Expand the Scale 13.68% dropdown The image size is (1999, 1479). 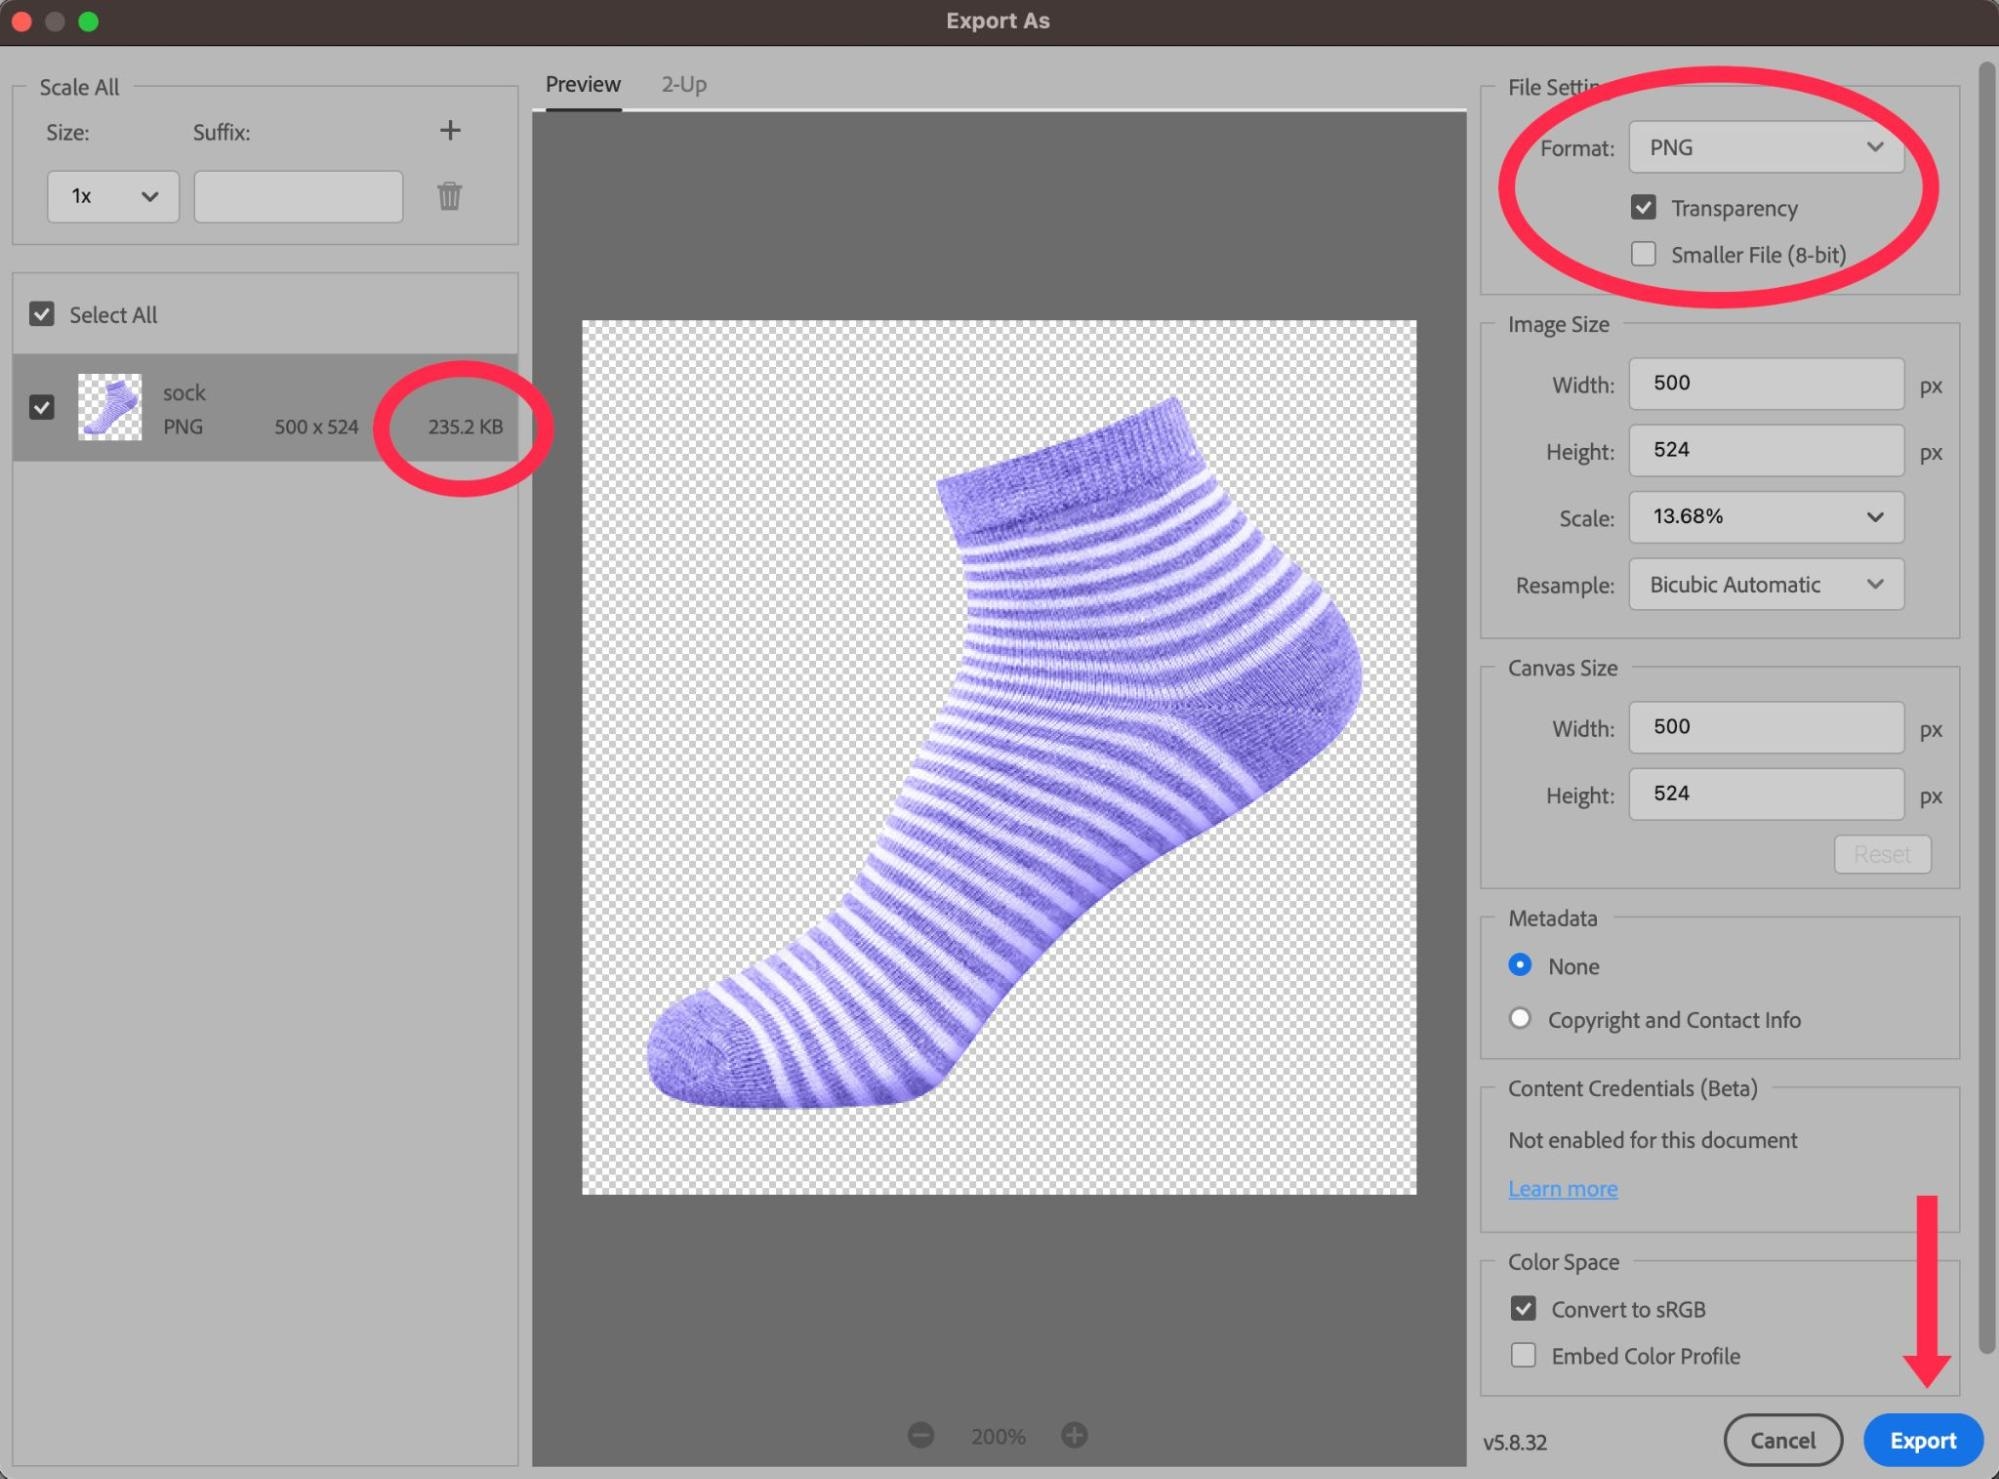(1766, 517)
